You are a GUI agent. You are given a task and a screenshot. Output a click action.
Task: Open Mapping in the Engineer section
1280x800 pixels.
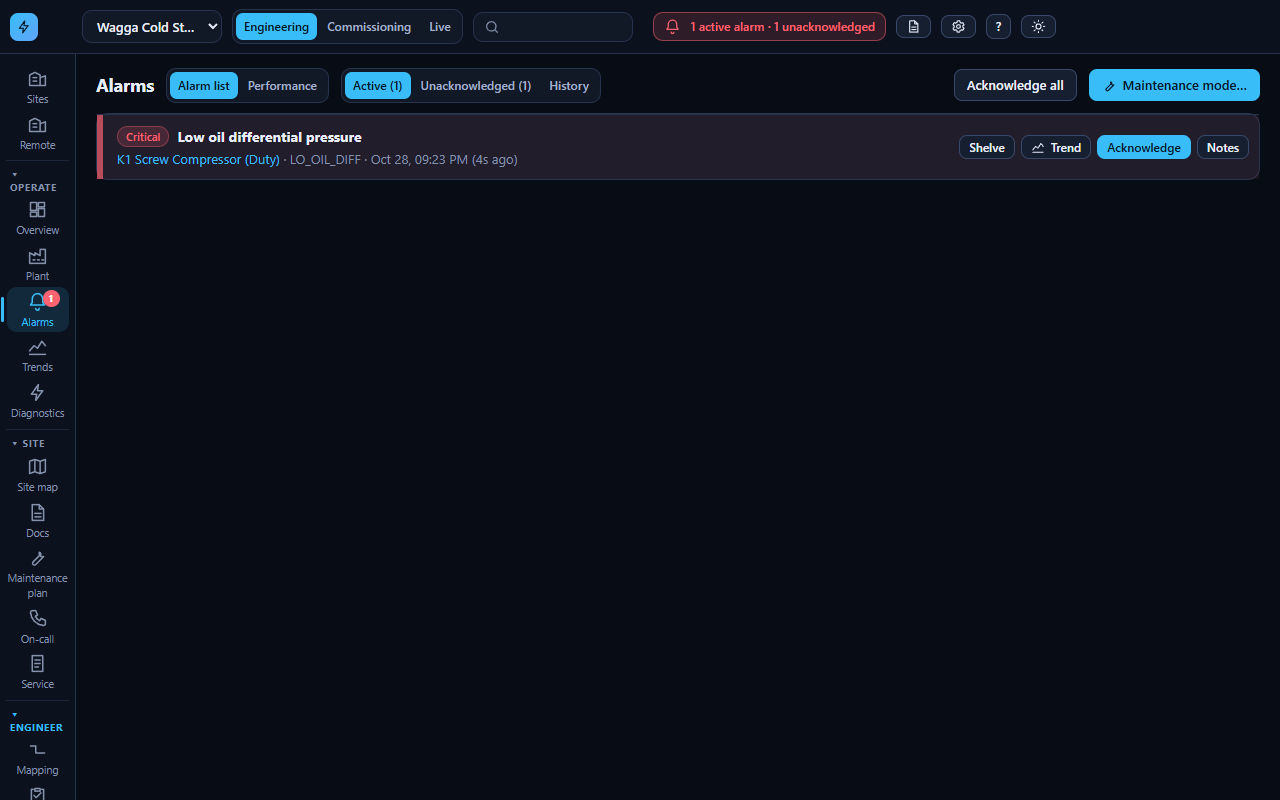pyautogui.click(x=37, y=759)
